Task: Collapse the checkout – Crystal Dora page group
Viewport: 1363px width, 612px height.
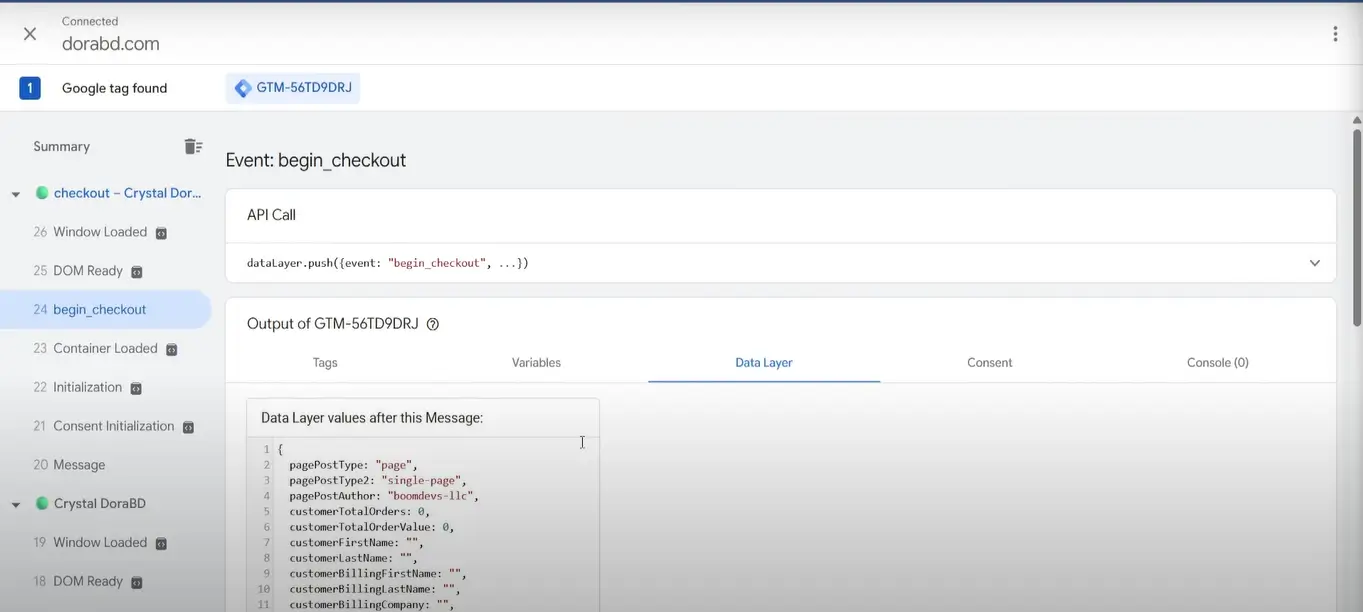Action: coord(16,194)
